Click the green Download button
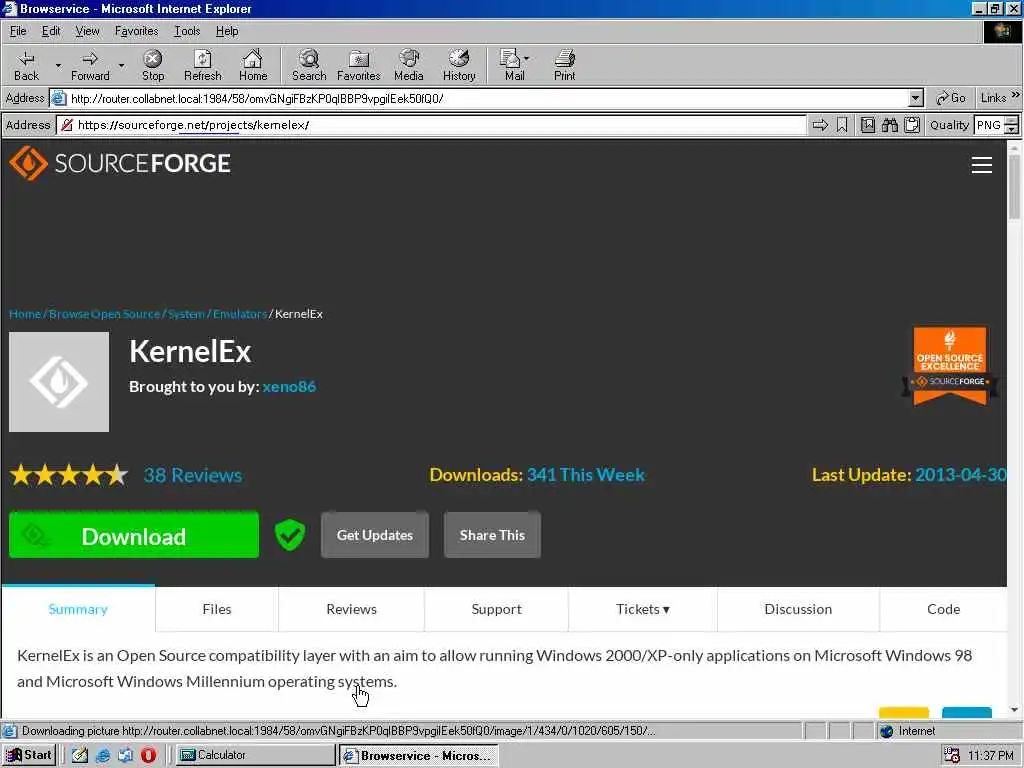Viewport: 1024px width, 768px height. pos(134,535)
